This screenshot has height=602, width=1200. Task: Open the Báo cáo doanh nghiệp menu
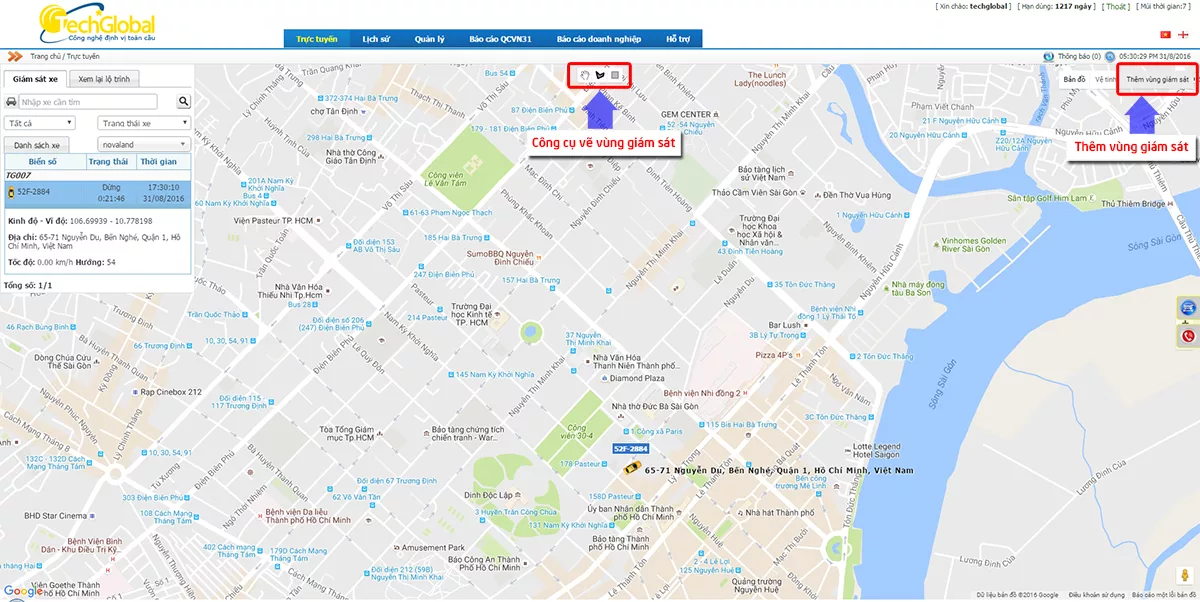point(598,39)
